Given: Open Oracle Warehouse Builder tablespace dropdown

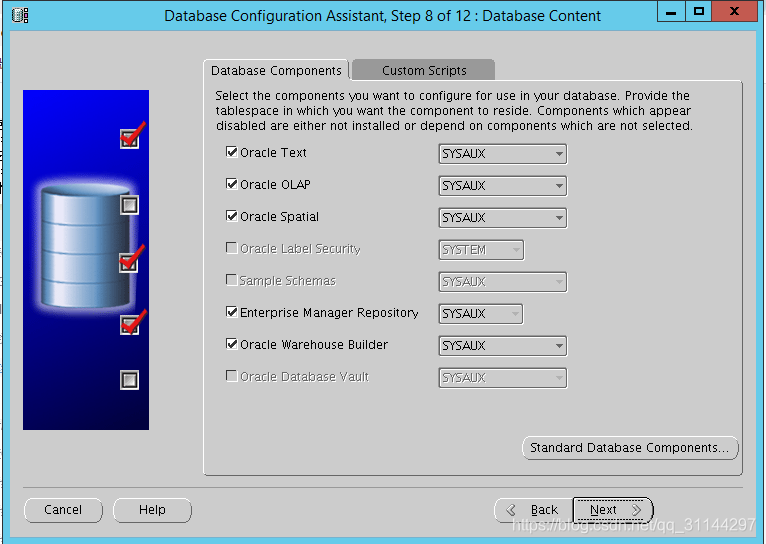Looking at the screenshot, I should tap(503, 346).
